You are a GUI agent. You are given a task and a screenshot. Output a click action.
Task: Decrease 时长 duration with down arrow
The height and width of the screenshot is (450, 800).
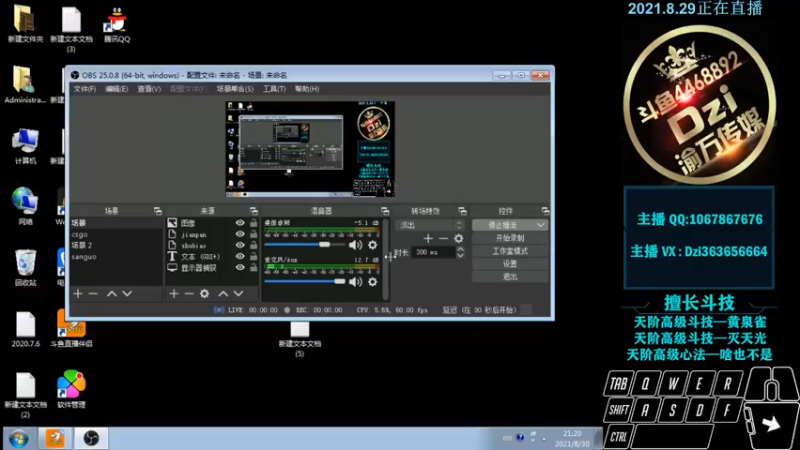pyautogui.click(x=460, y=255)
